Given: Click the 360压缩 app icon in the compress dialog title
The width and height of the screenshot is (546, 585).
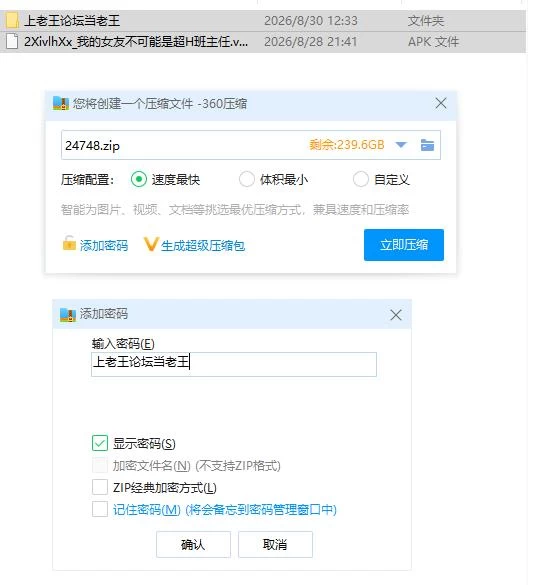Looking at the screenshot, I should click(x=61, y=103).
